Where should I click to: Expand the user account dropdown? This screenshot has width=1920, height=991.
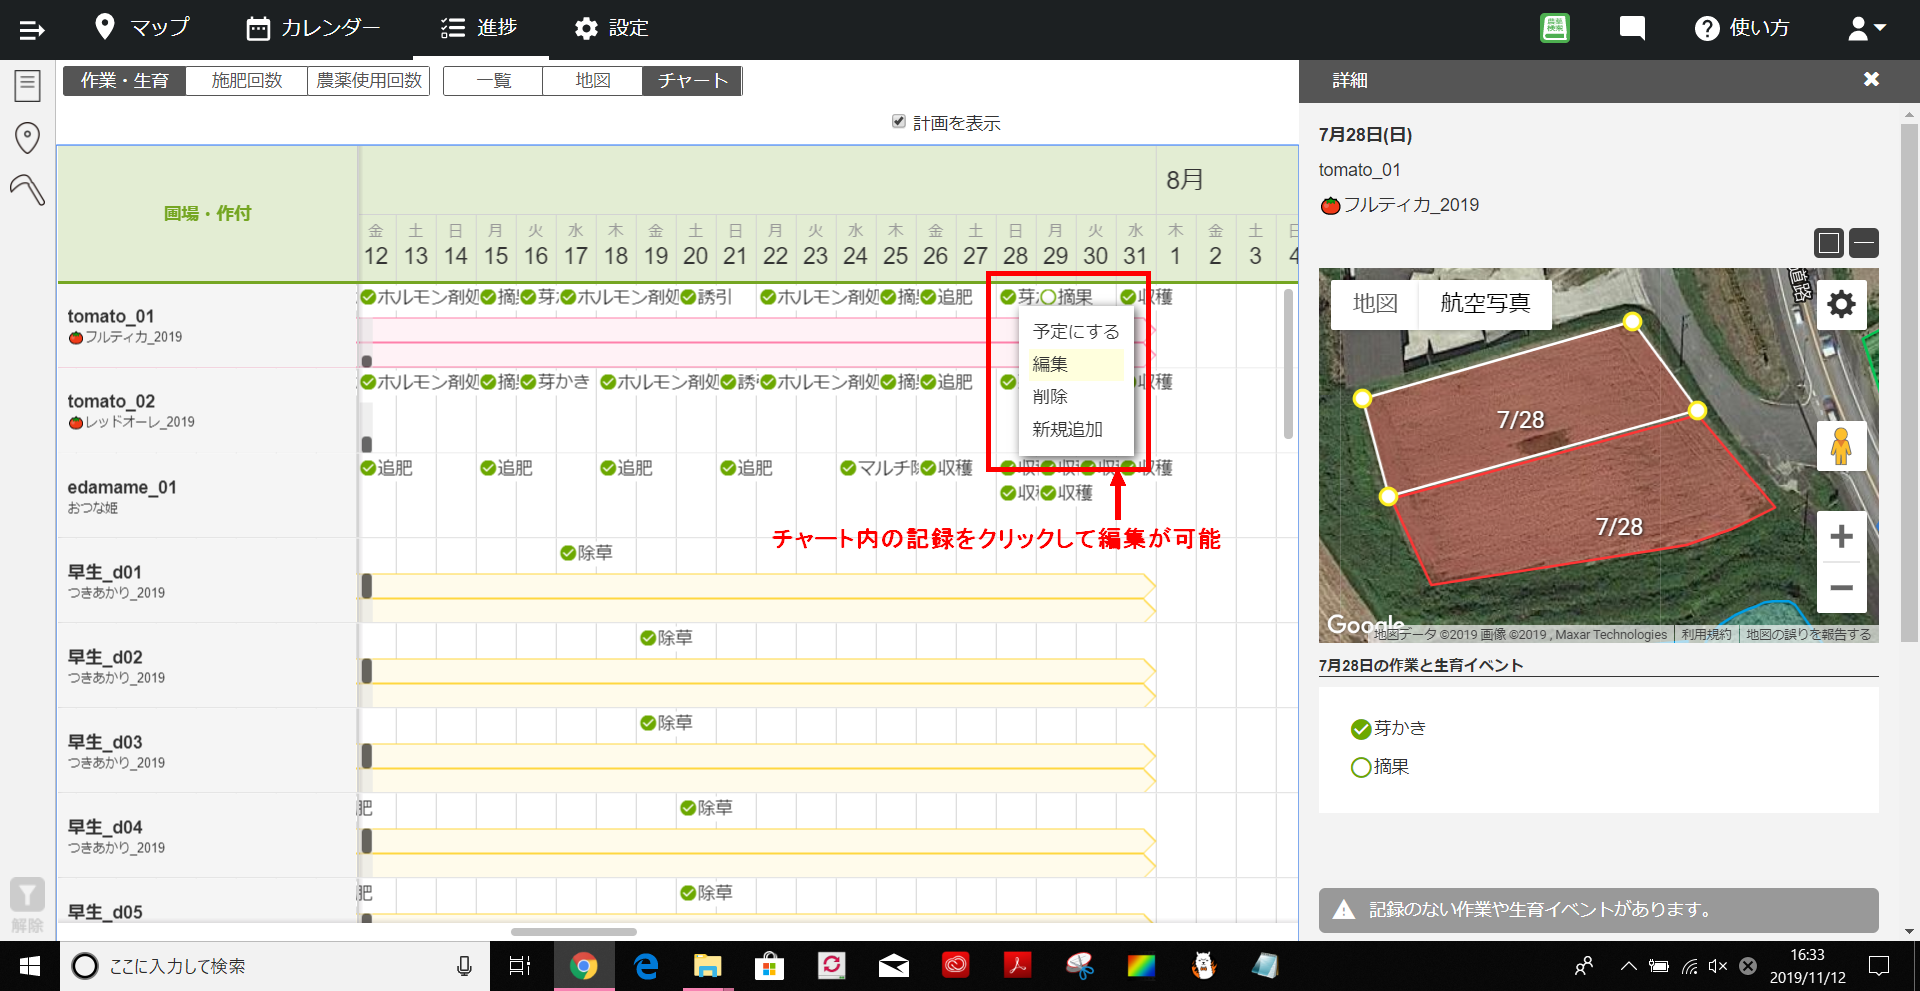pyautogui.click(x=1866, y=28)
